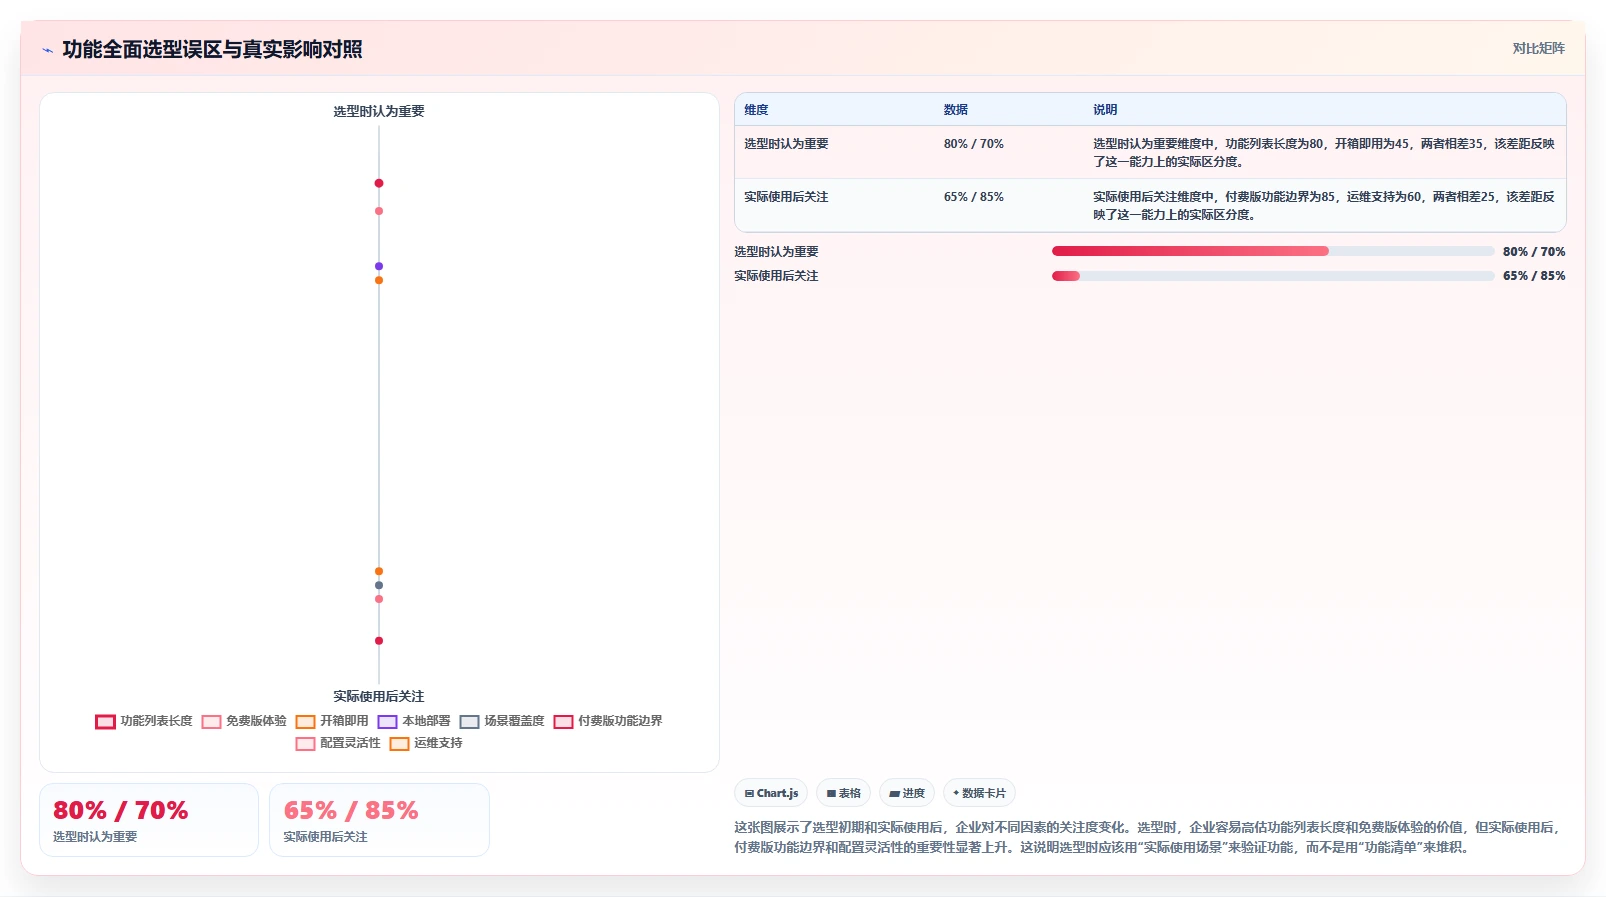Image resolution: width=1606 pixels, height=897 pixels.
Task: Click the 选型时认为重要 axis label atop the chart
Action: point(379,111)
